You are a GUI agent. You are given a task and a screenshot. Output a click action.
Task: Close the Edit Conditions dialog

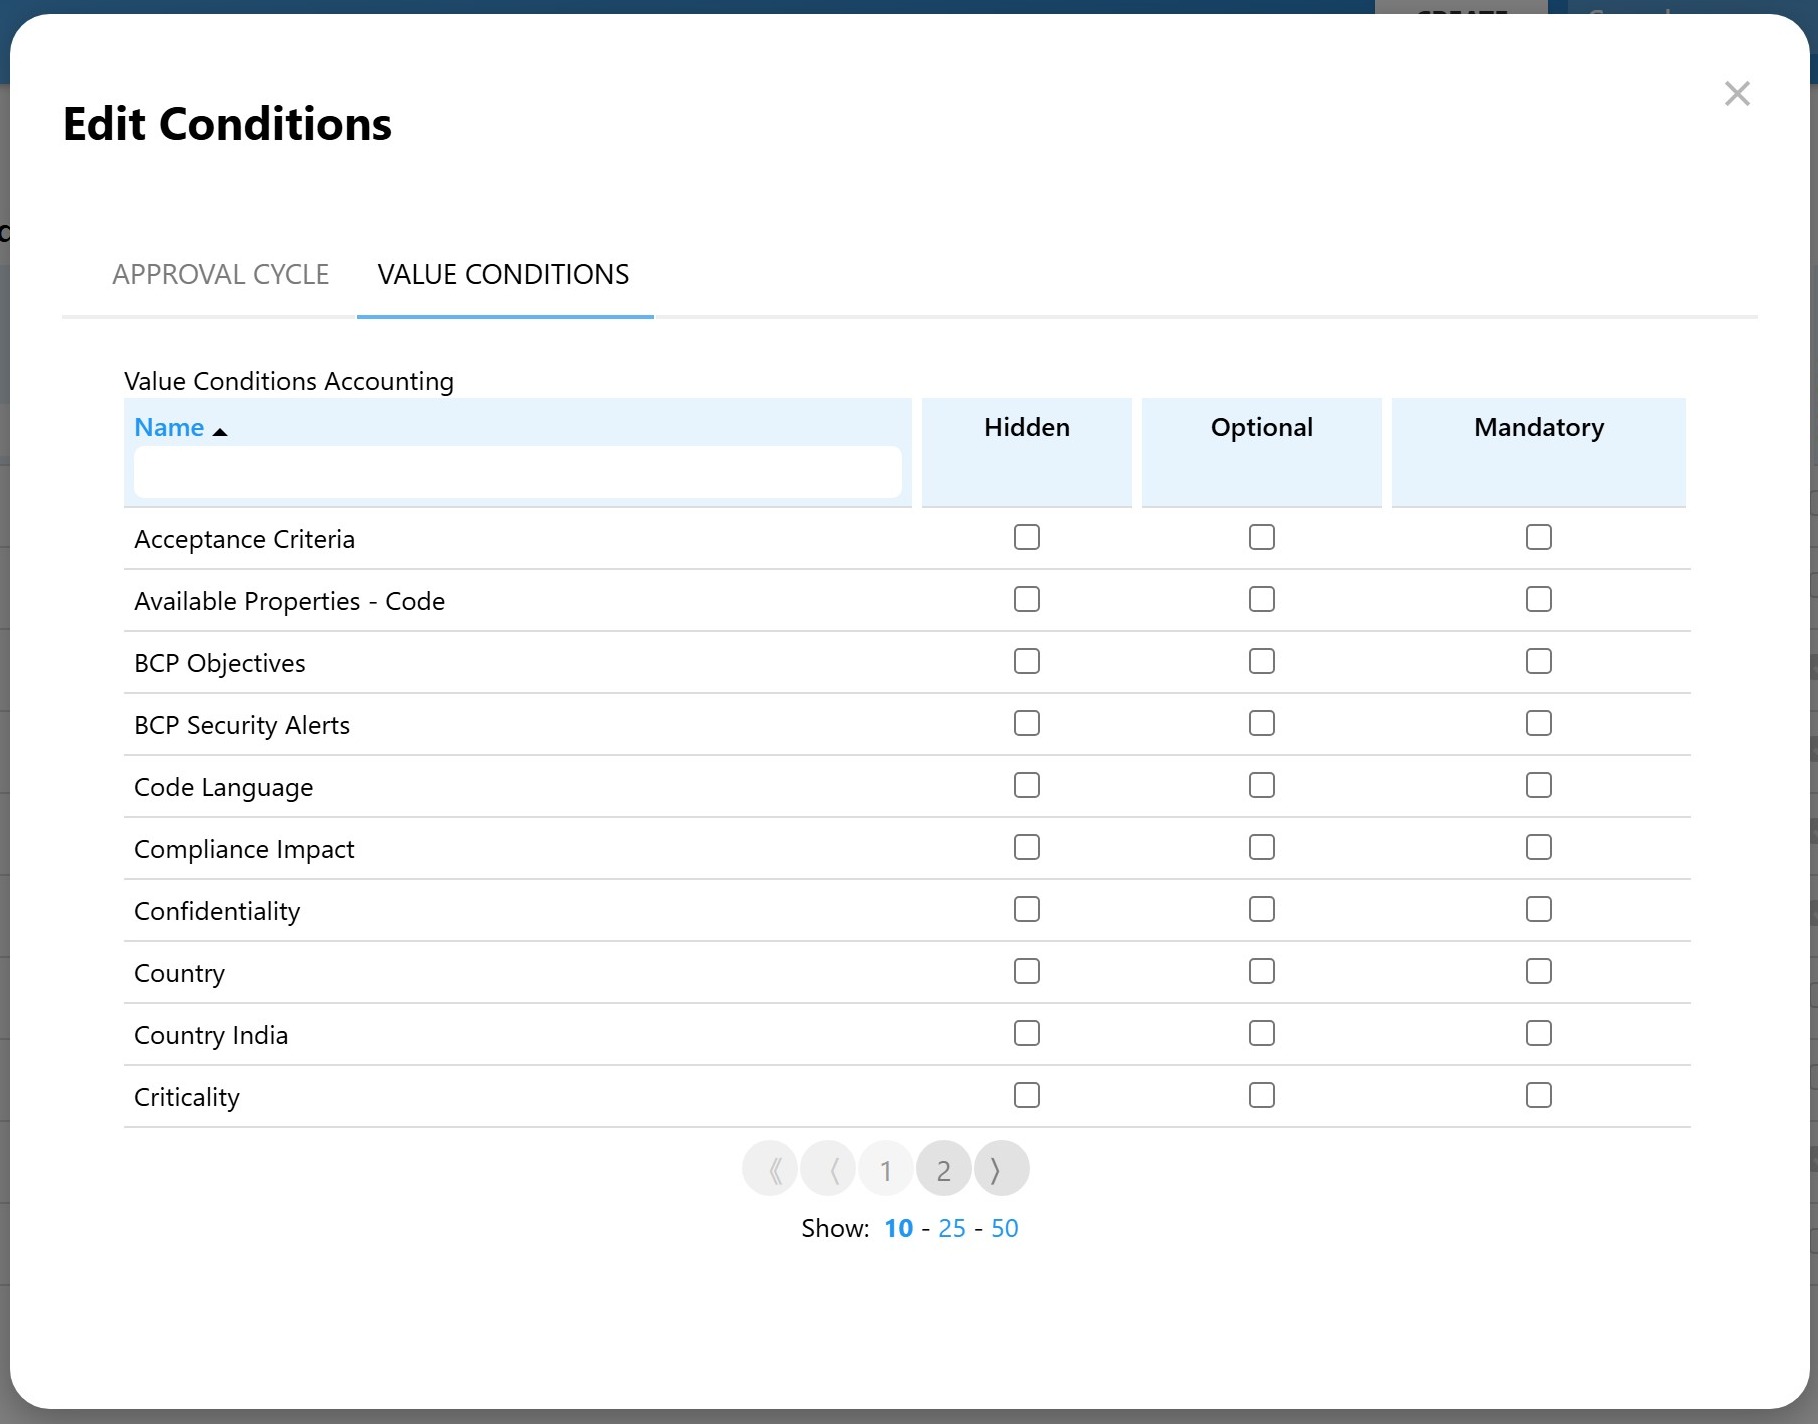click(x=1737, y=94)
